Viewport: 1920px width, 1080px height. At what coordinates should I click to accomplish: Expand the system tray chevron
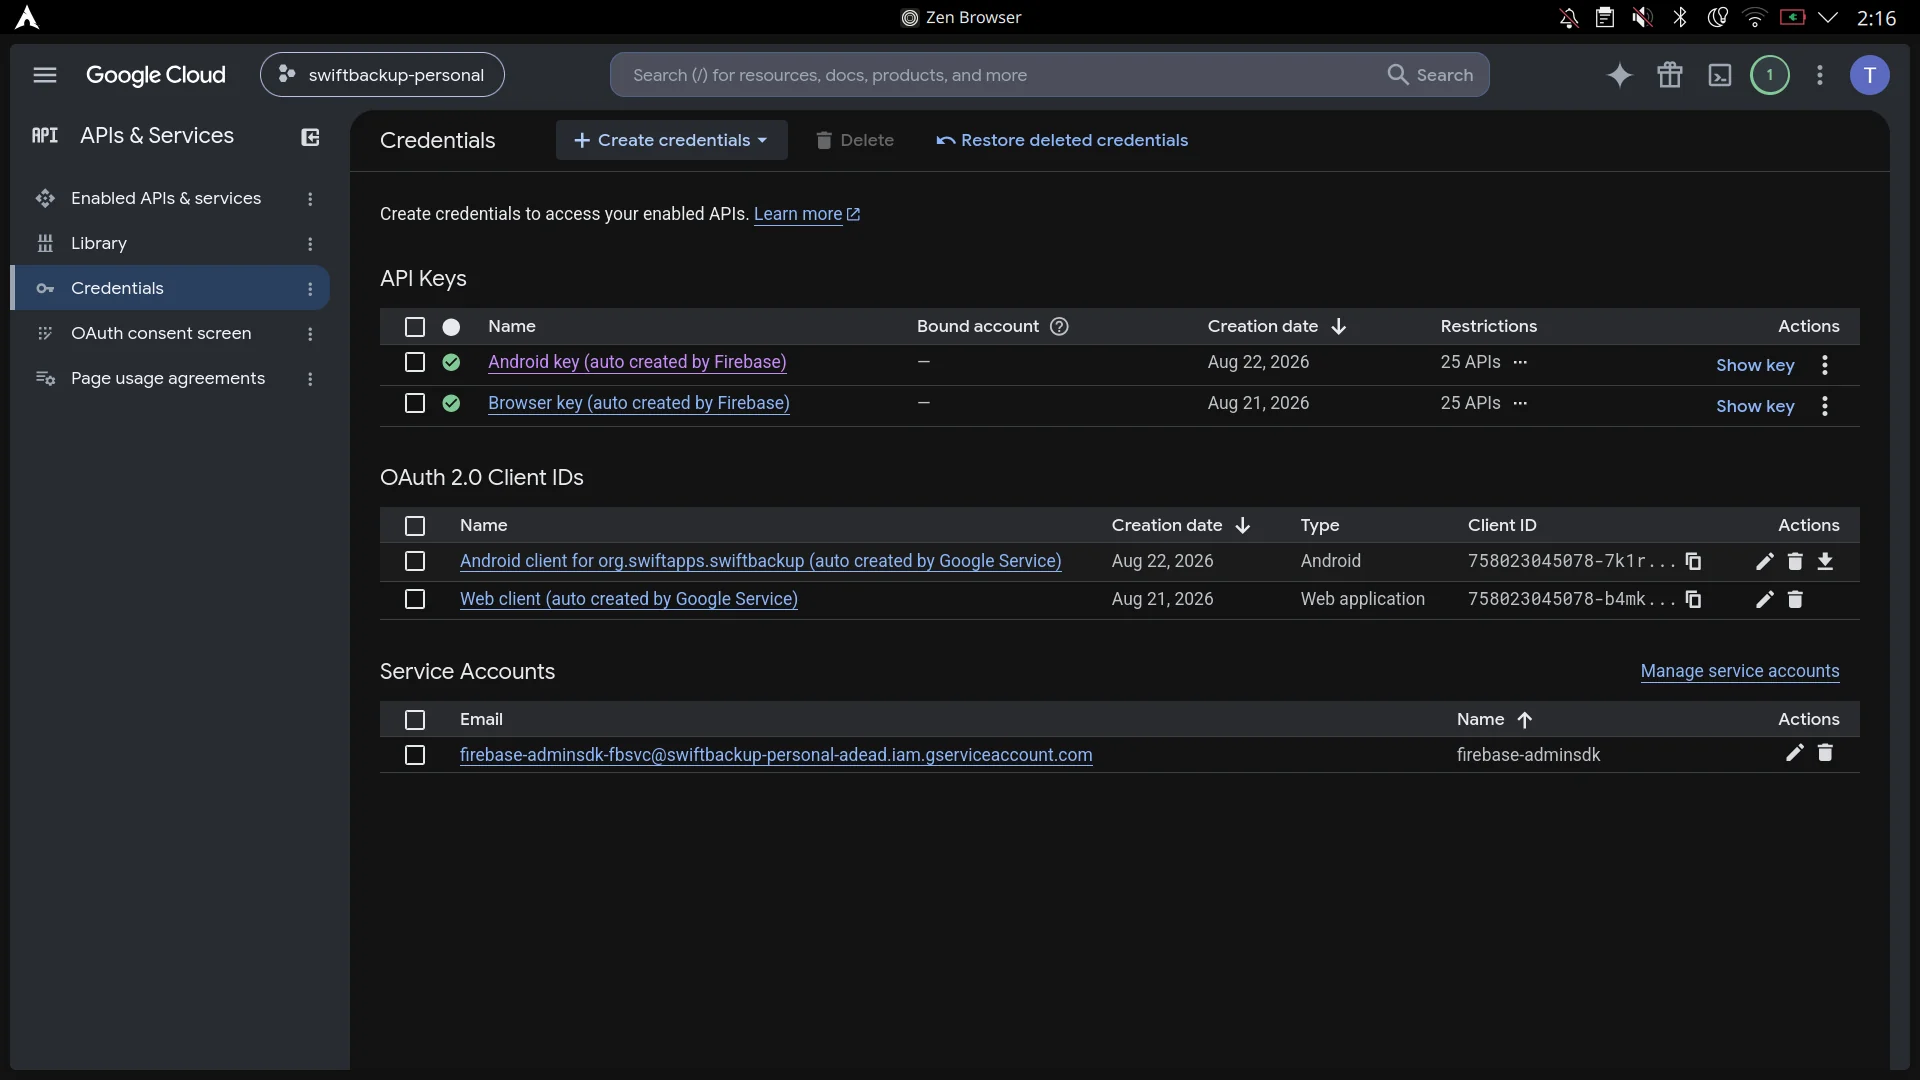click(x=1828, y=17)
